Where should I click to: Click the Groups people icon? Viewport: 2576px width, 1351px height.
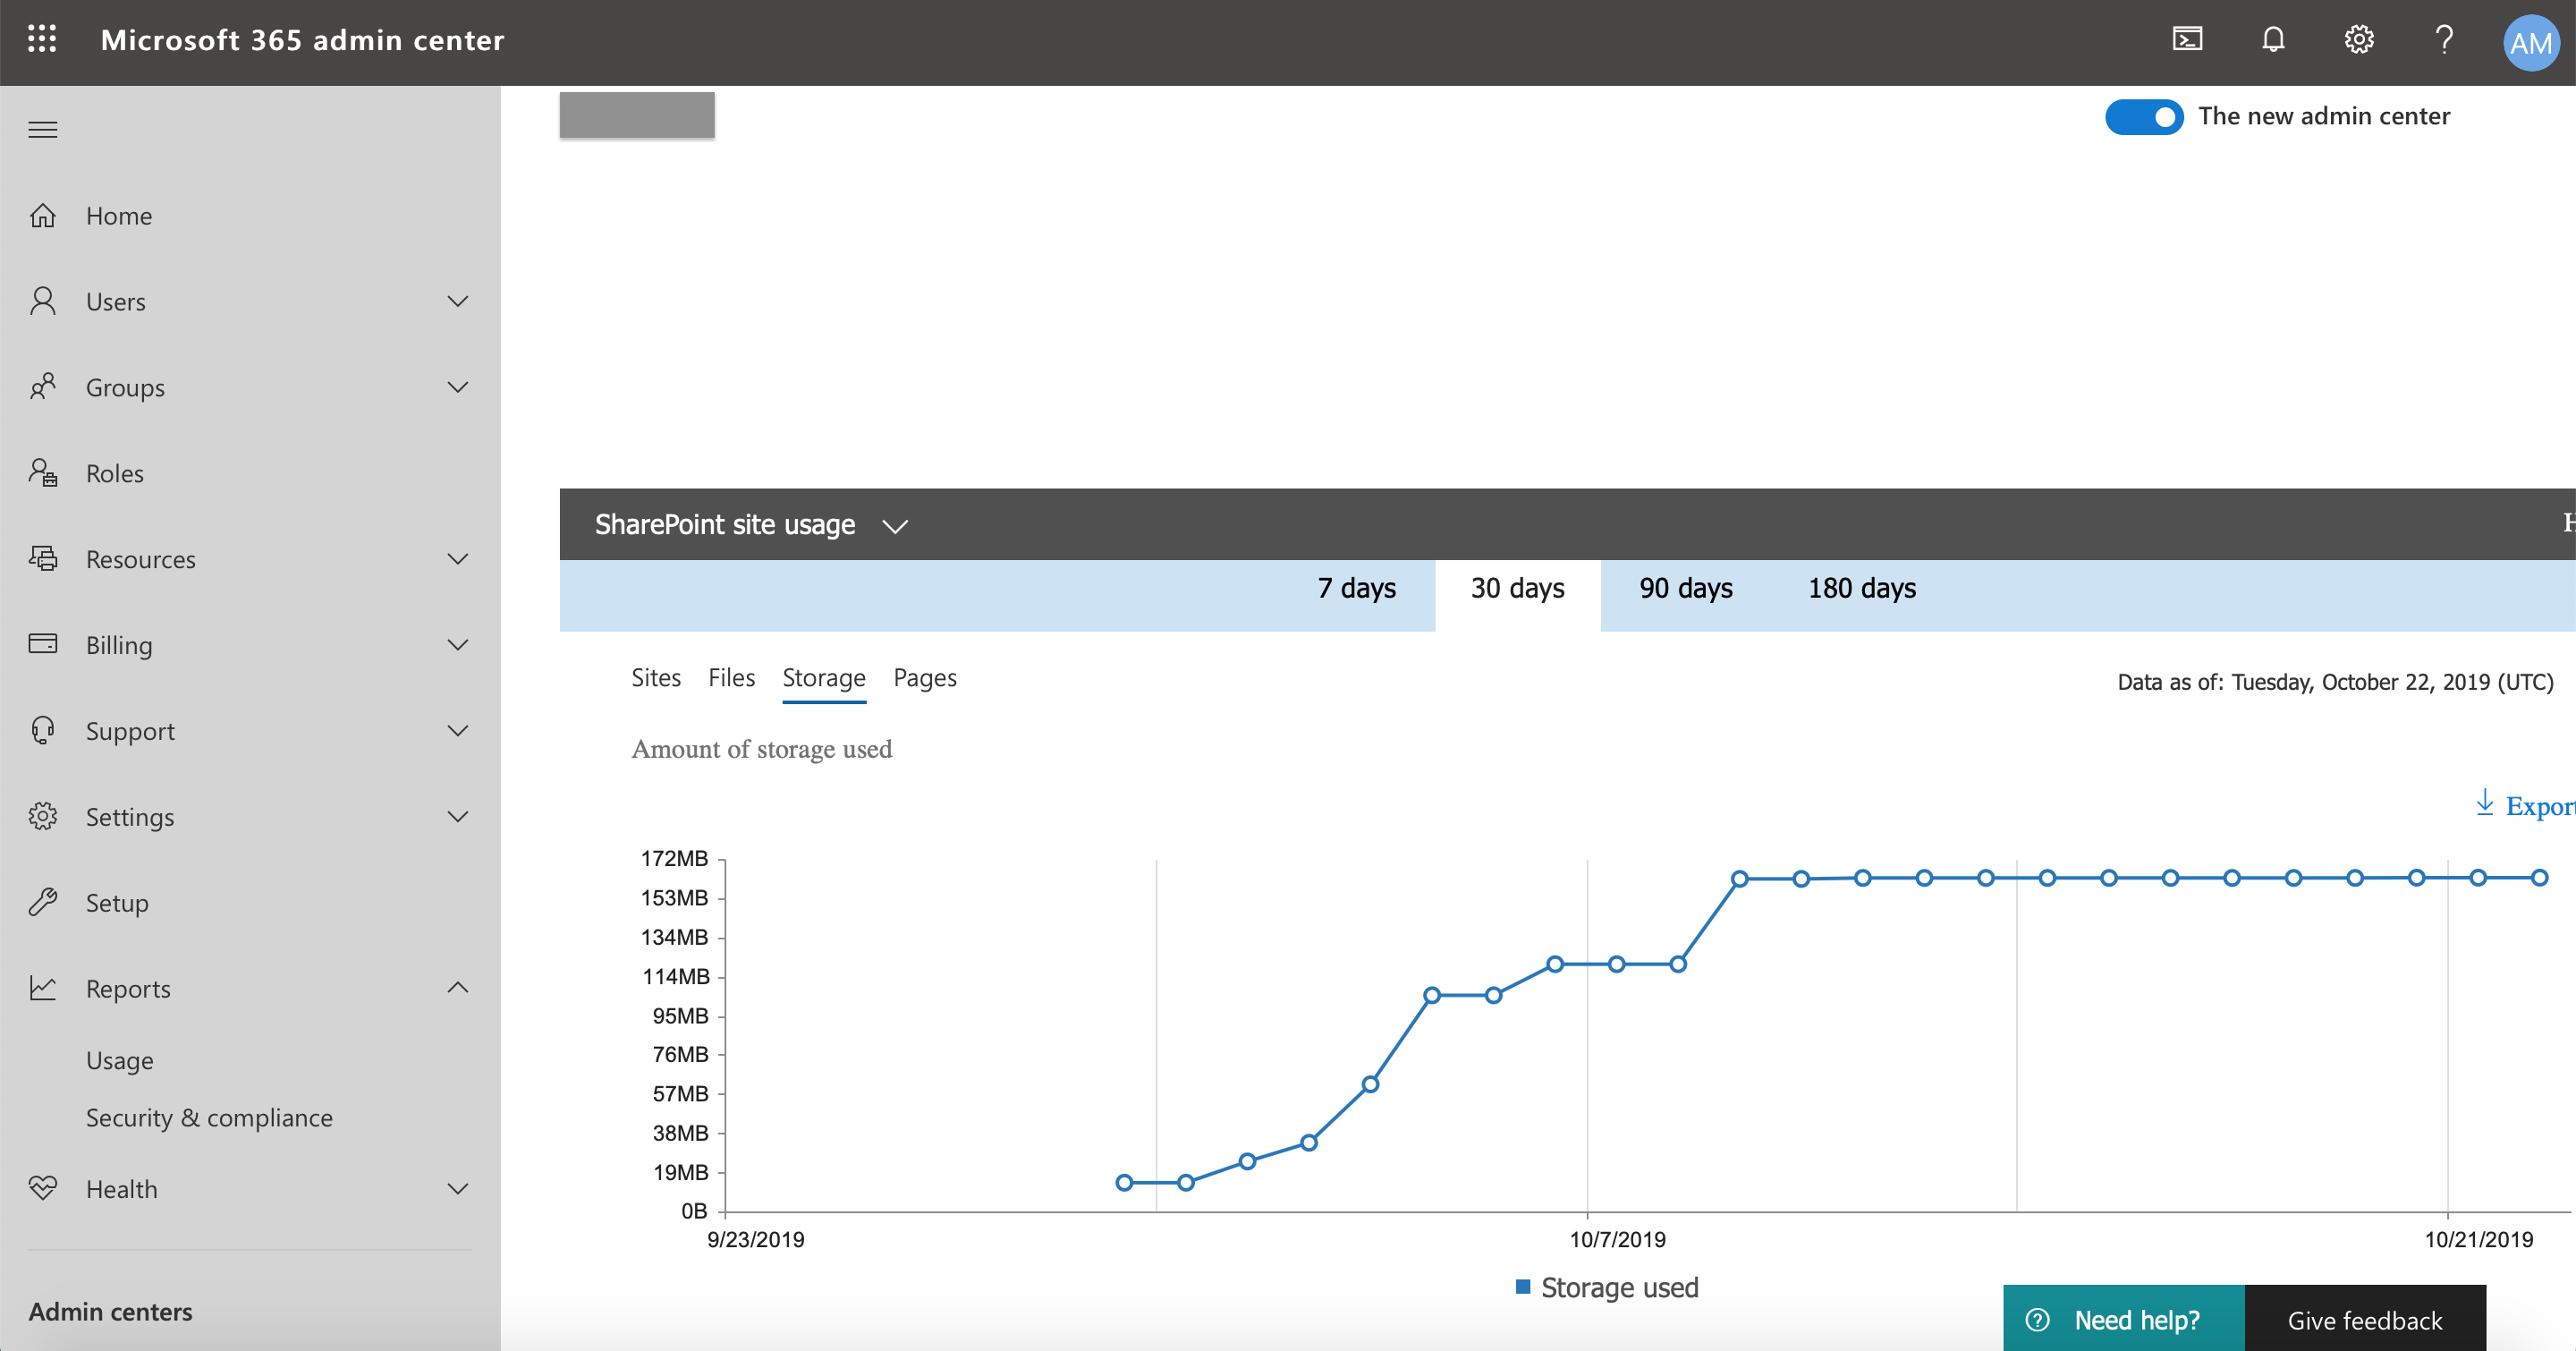(x=43, y=387)
